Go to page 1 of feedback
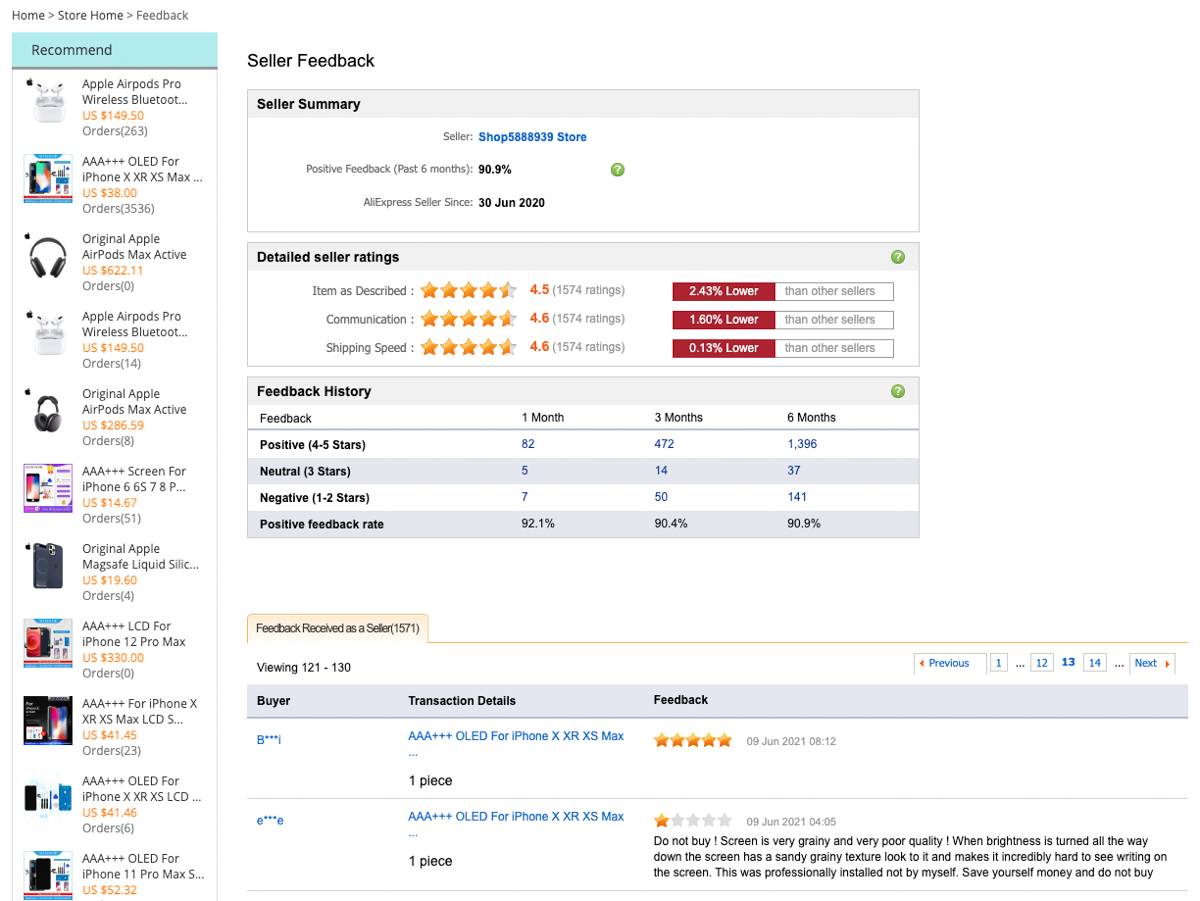The width and height of the screenshot is (1200, 901). (999, 663)
